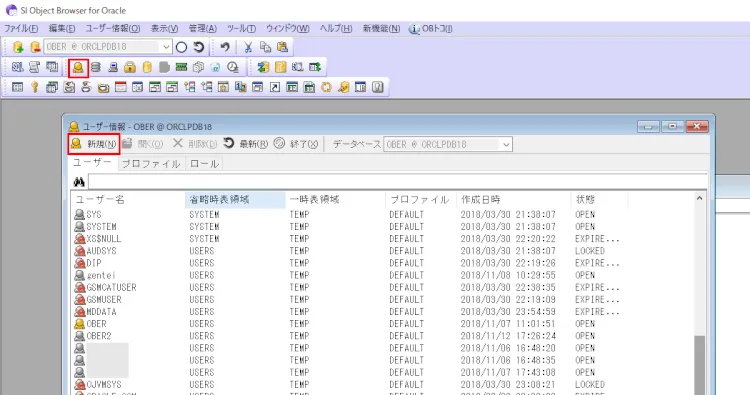Click the yellow cylinder database icon

pos(147,67)
